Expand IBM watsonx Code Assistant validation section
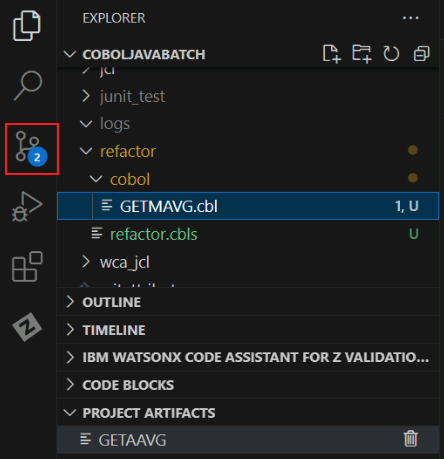This screenshot has width=444, height=459. pos(70,357)
